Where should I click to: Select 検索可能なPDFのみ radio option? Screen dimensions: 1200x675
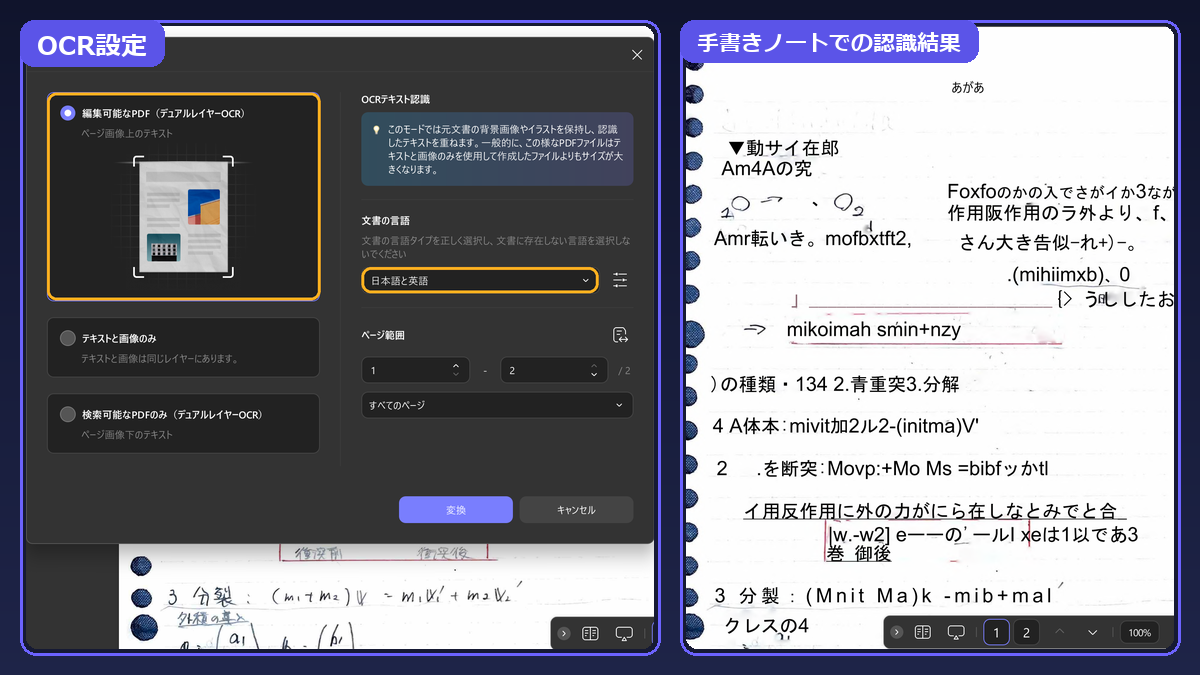[x=67, y=414]
